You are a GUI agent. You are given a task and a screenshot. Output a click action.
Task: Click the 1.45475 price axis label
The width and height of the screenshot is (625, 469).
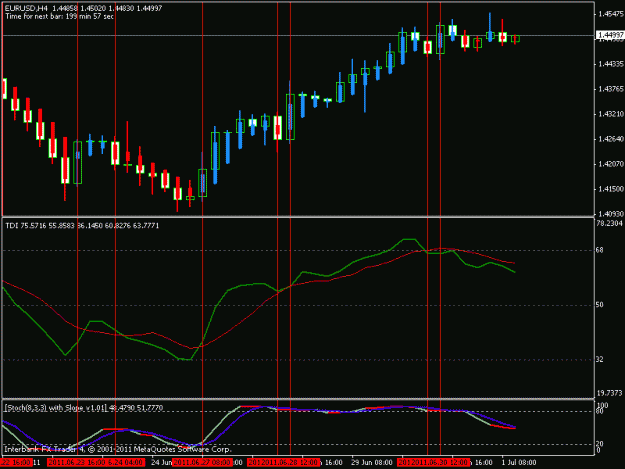(x=610, y=14)
